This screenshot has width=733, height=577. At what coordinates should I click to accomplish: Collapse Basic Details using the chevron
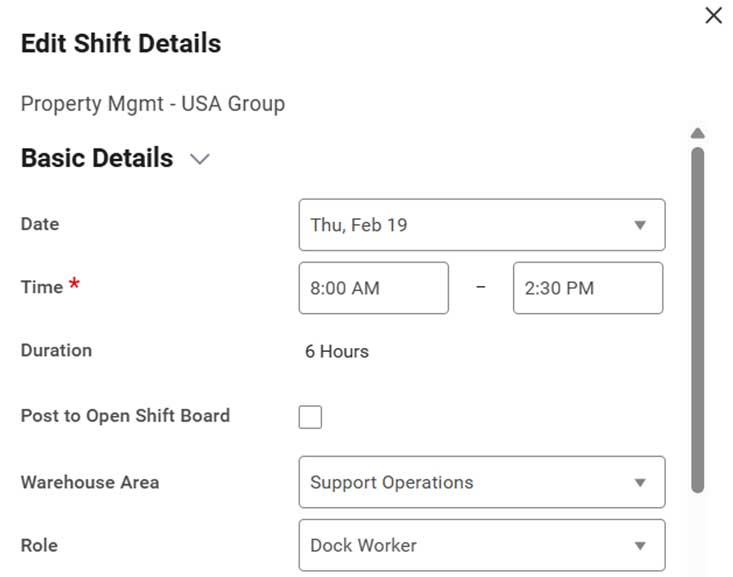pyautogui.click(x=200, y=159)
